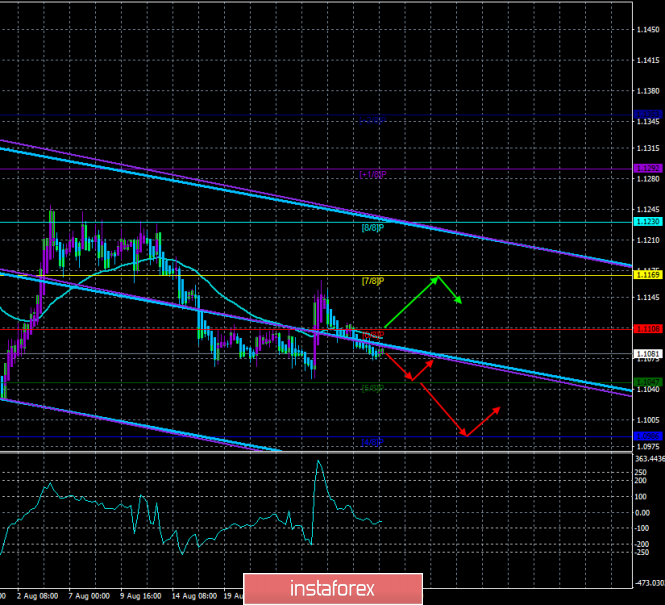
Task: Click the final red upward arrow
Action: click(484, 420)
